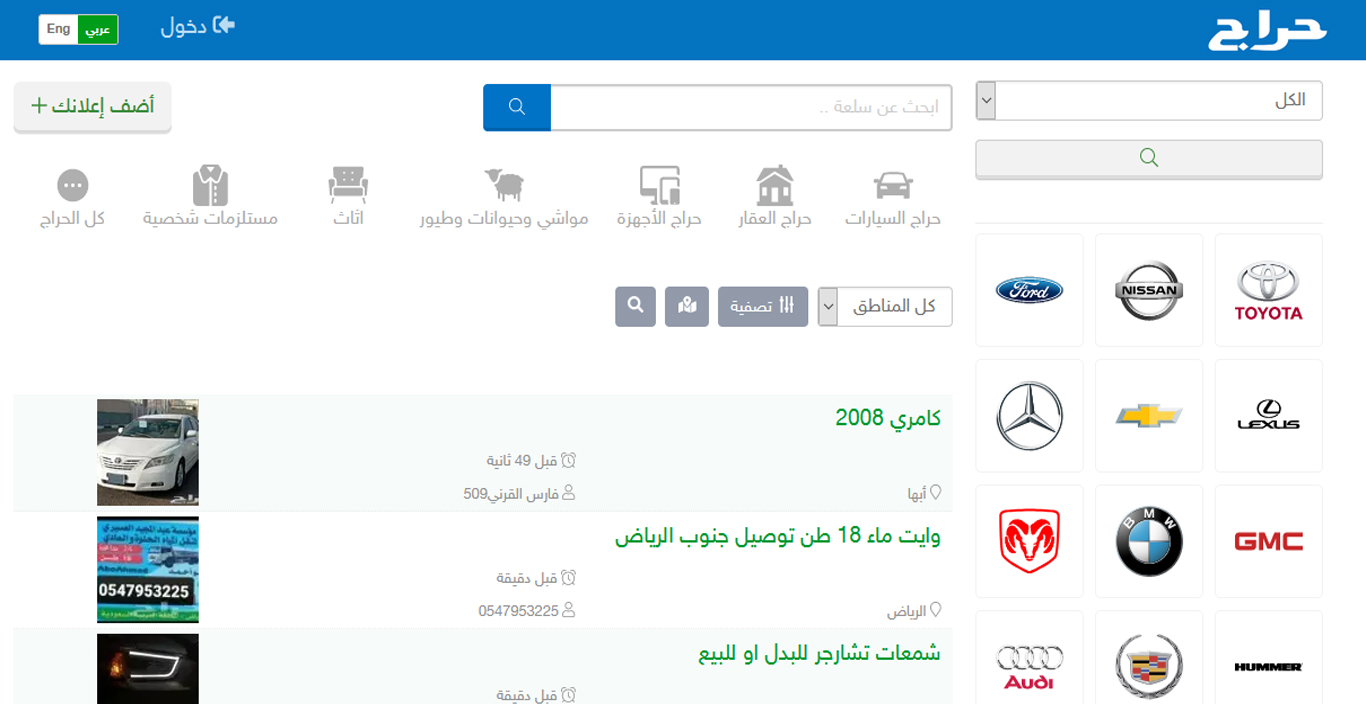Viewport: 1366px width, 704px height.
Task: Open seller 0547953225 profile
Action: 527,610
